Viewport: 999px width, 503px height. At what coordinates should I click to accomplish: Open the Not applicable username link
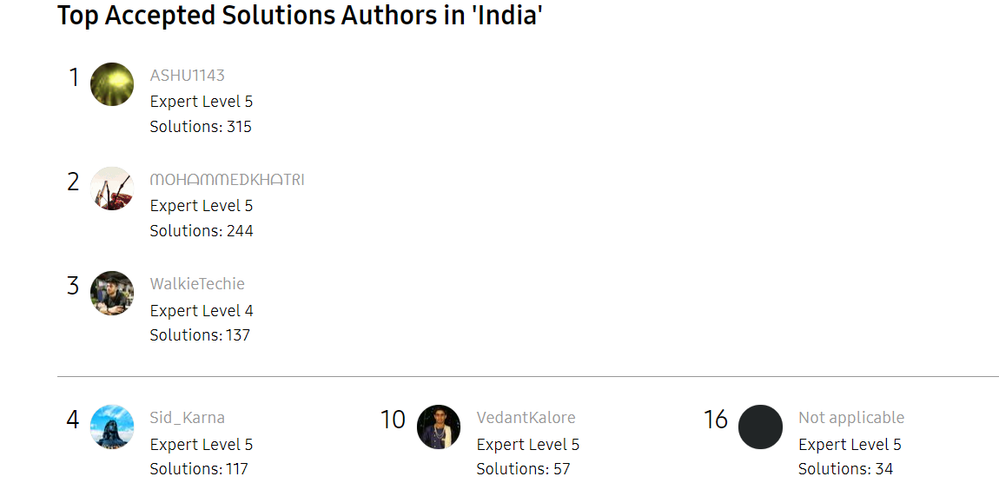tap(851, 418)
